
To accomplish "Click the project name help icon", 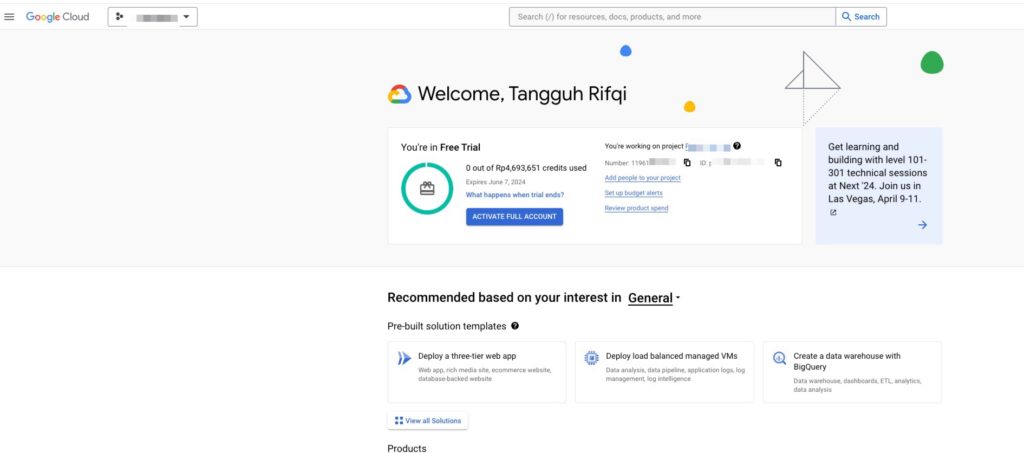I will (737, 146).
